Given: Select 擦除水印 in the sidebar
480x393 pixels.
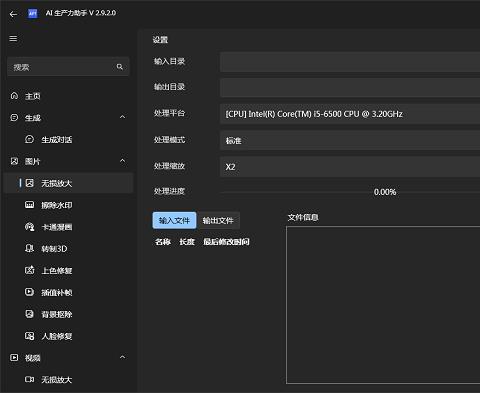Looking at the screenshot, I should pos(68,205).
